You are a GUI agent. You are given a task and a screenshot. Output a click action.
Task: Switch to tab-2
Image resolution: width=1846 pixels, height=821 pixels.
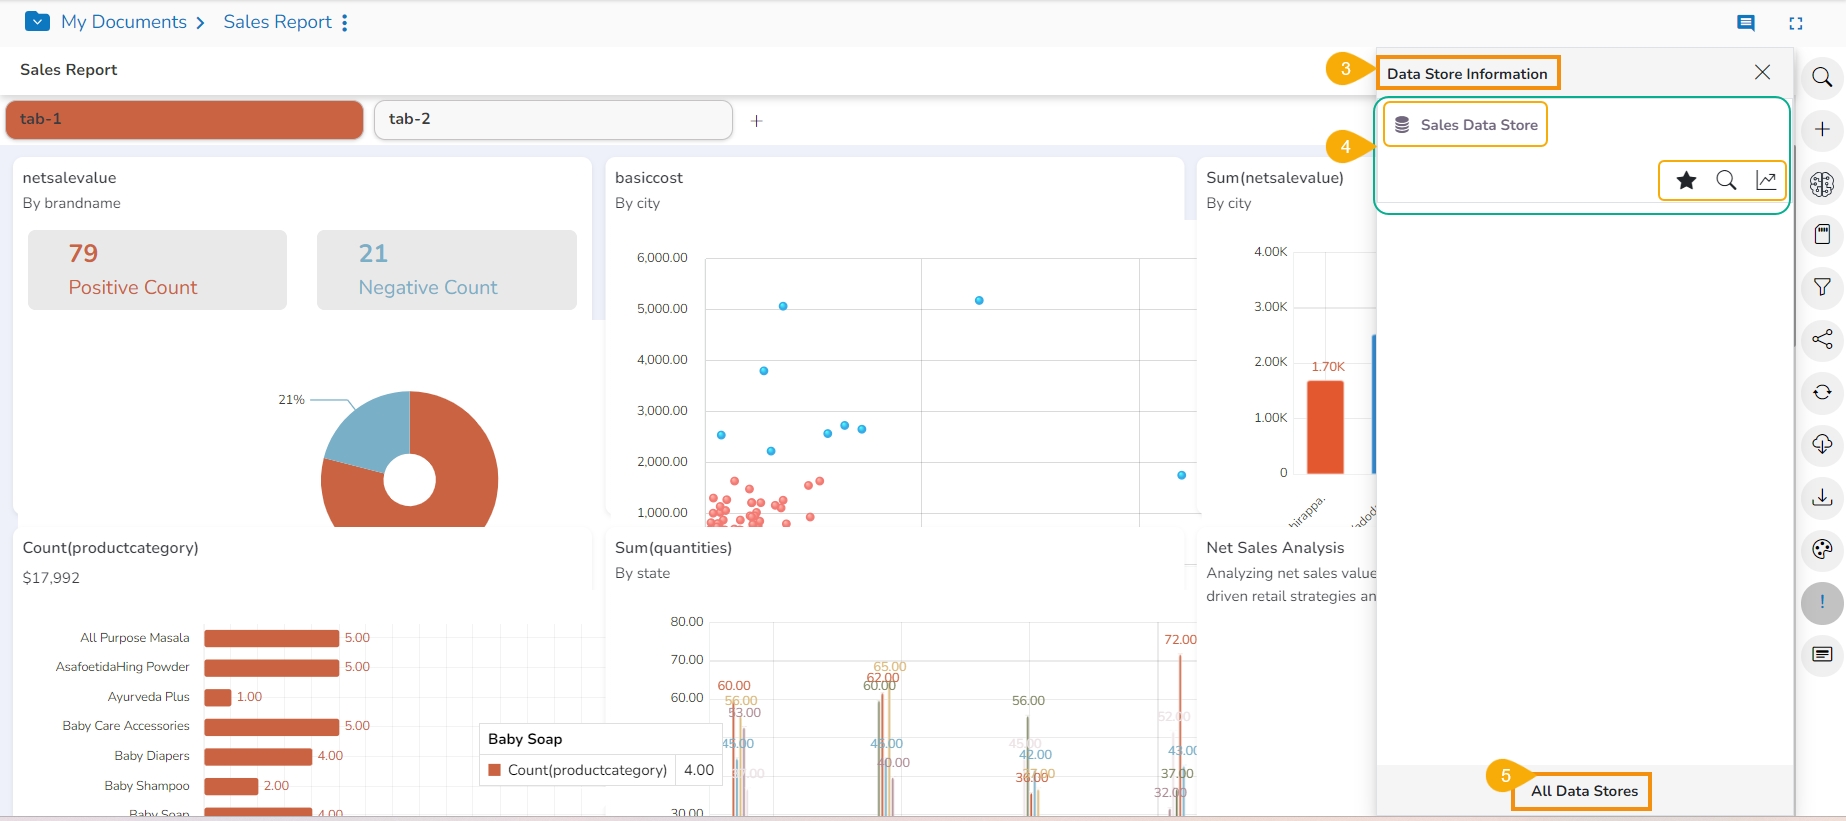(553, 119)
